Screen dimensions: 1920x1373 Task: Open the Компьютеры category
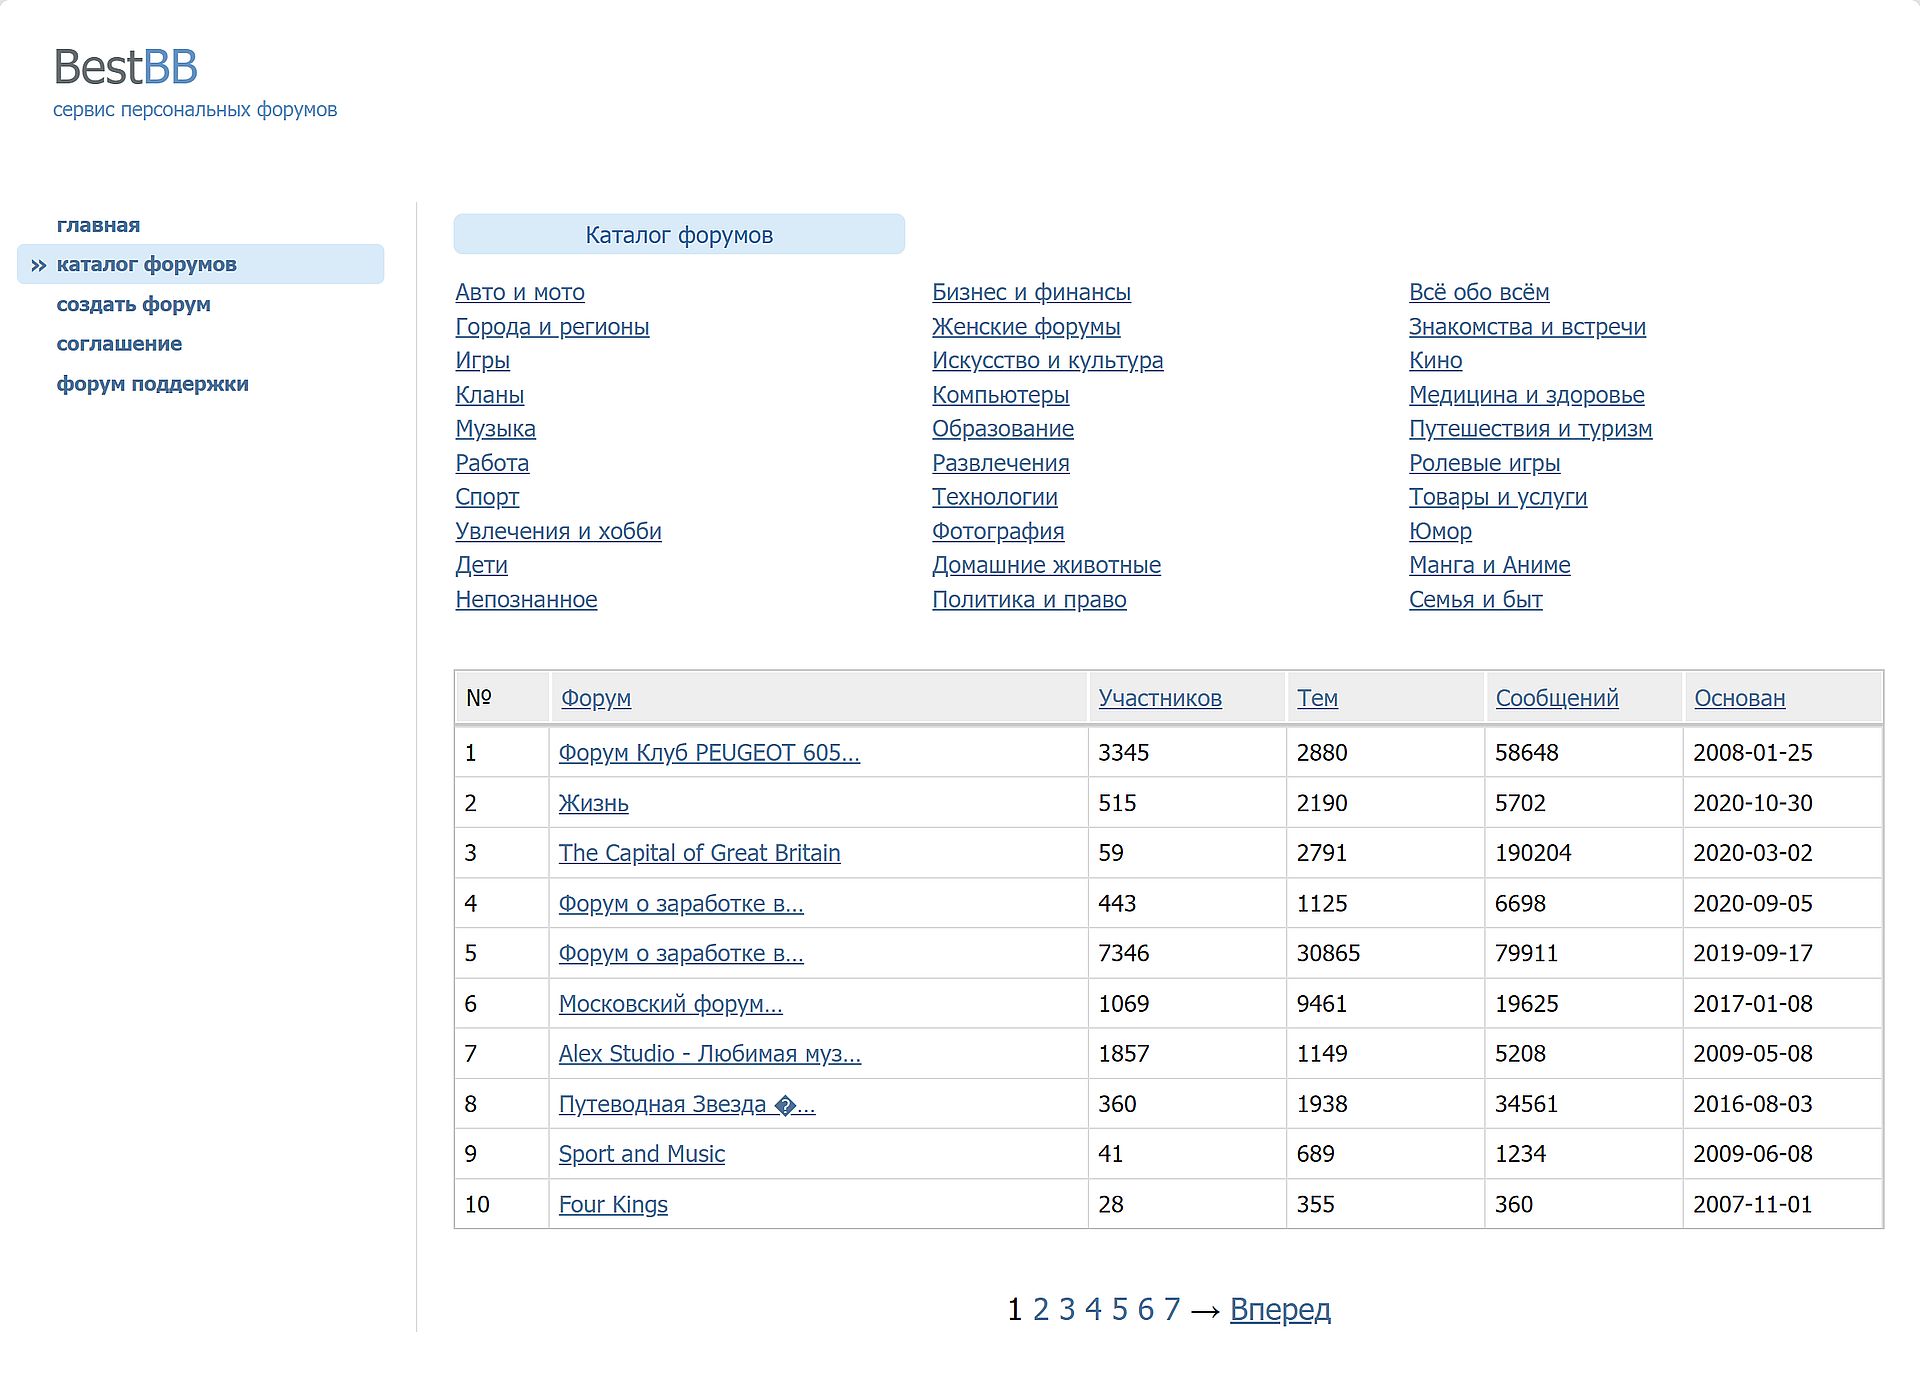(1000, 395)
